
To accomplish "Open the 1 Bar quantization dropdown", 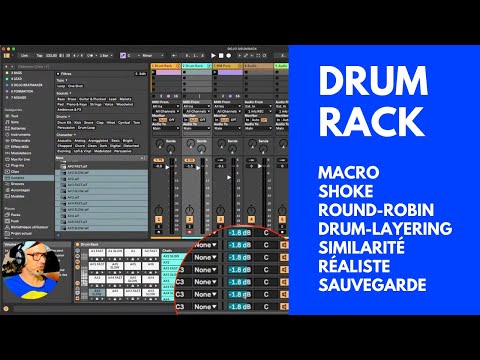I will [x=106, y=55].
